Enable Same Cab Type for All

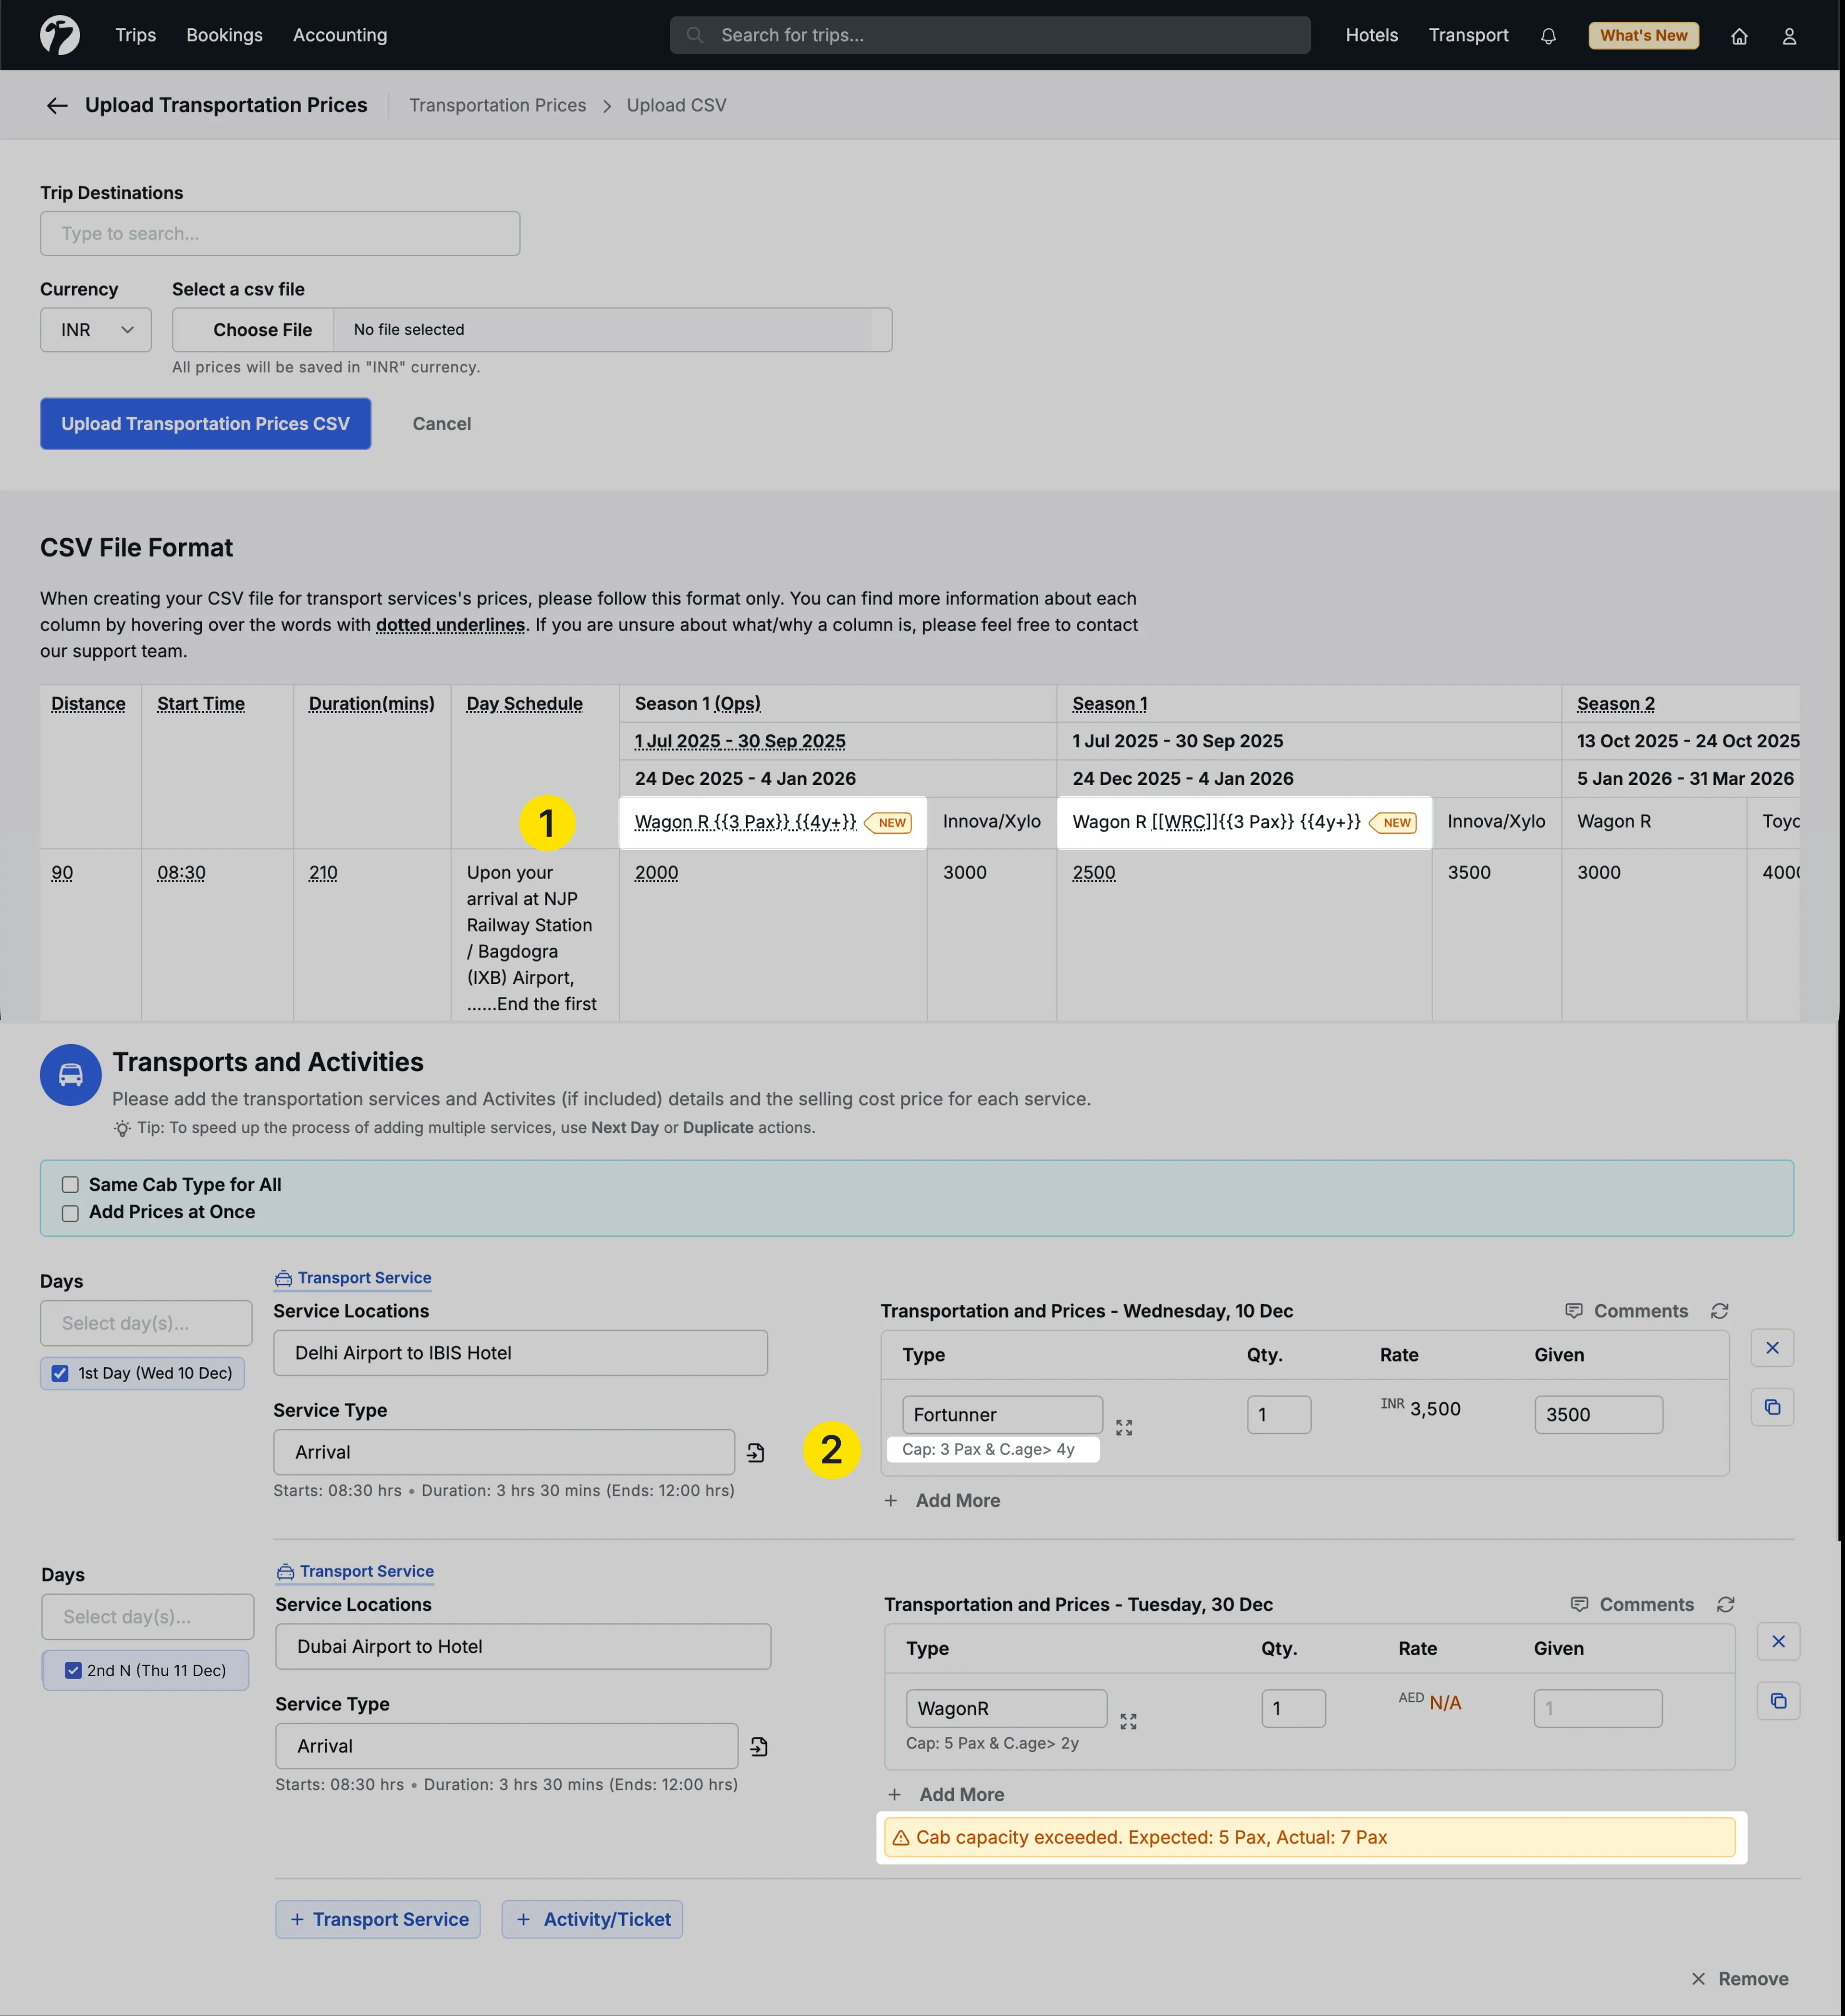[70, 1185]
